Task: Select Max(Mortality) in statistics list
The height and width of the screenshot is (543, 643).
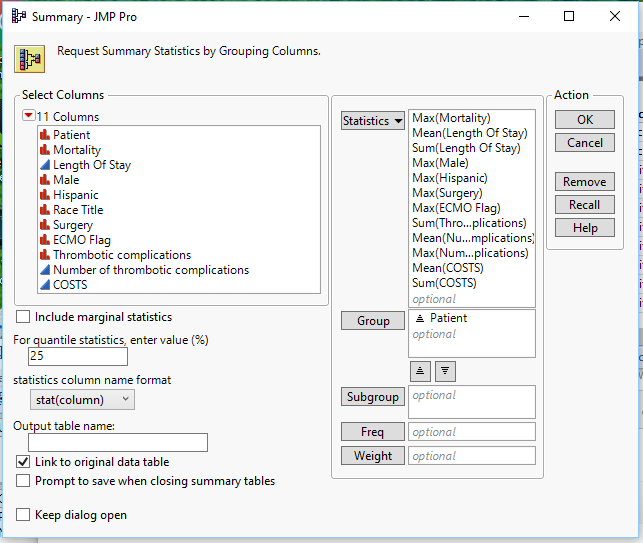Action: click(451, 118)
